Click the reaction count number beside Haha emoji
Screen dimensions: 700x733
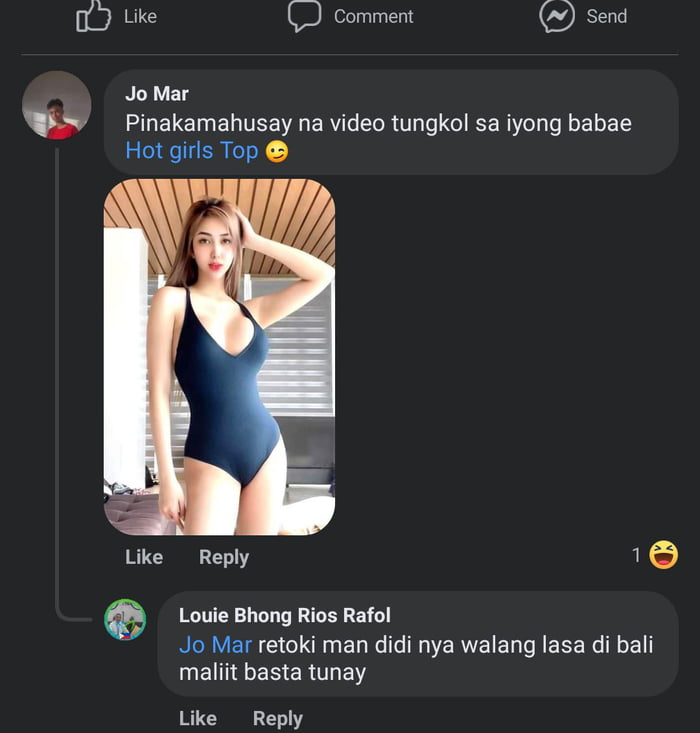[x=636, y=555]
